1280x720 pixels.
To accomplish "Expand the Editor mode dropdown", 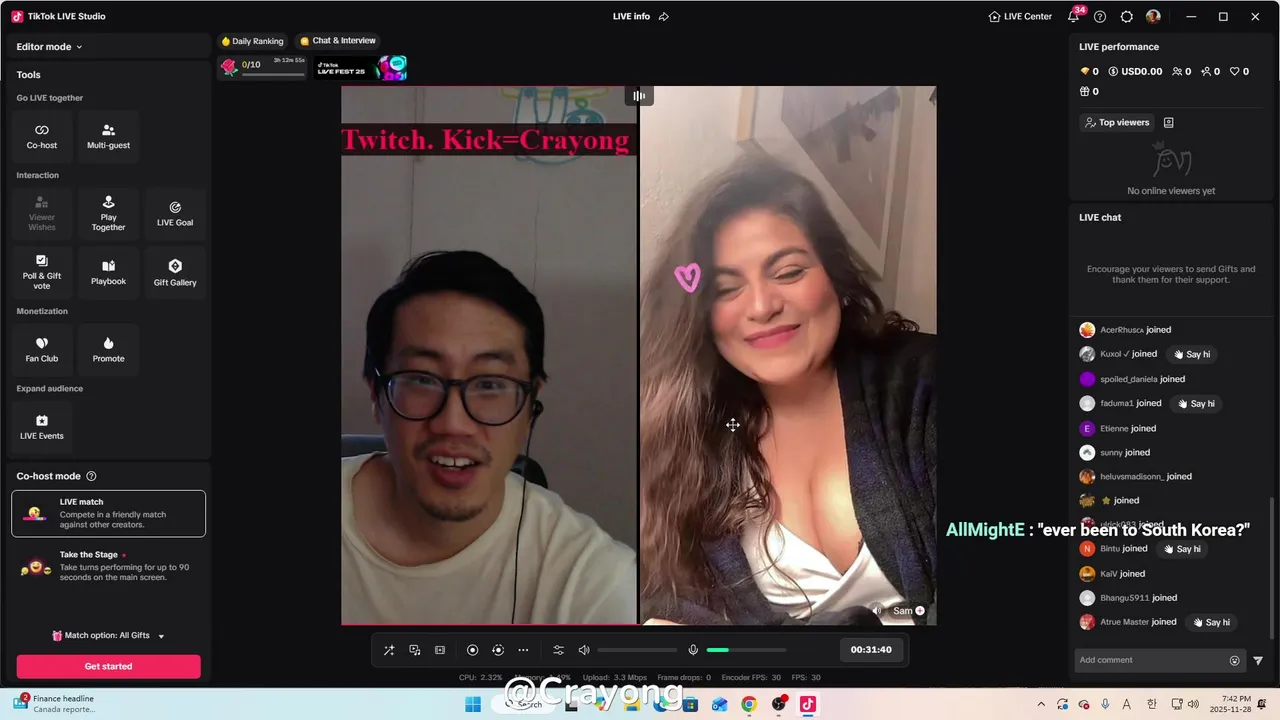I will click(49, 47).
